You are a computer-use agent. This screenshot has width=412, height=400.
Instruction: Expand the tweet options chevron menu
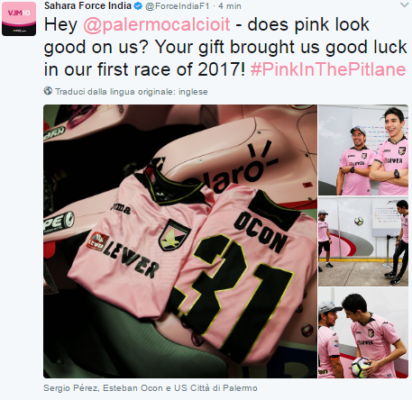[x=404, y=5]
